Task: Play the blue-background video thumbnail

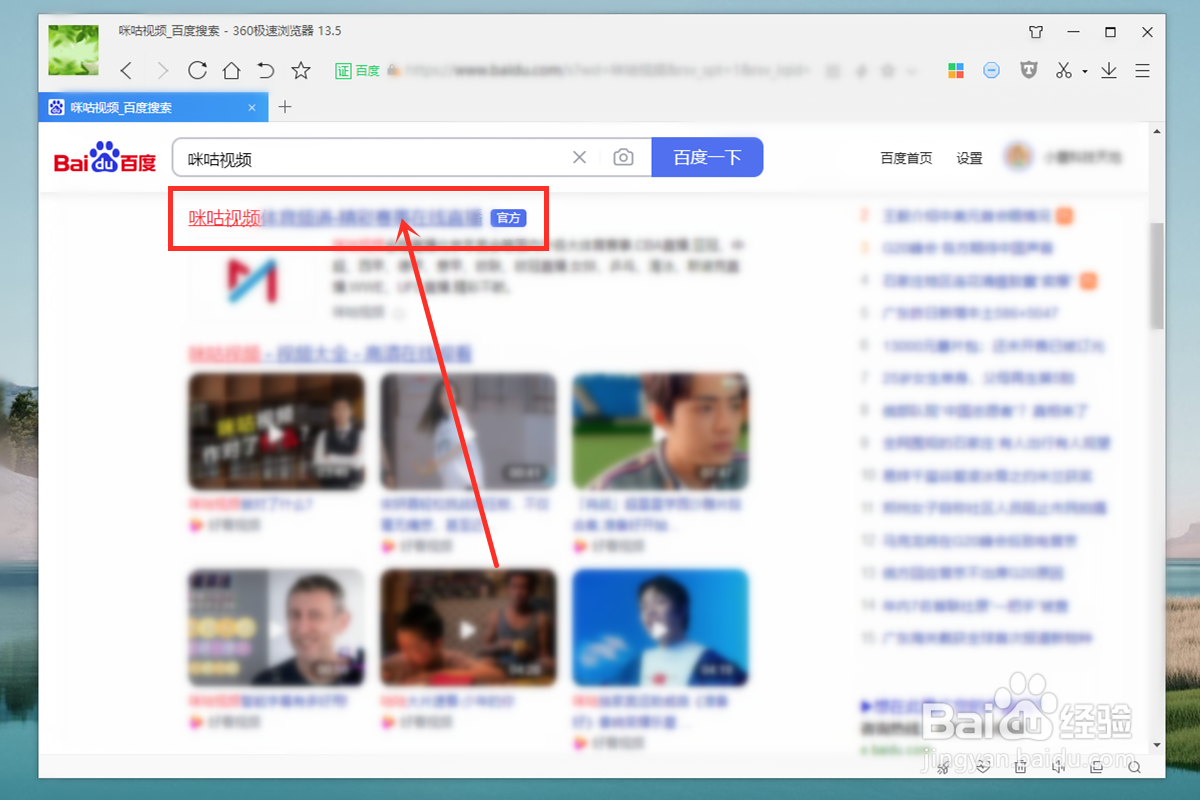Action: click(x=660, y=627)
